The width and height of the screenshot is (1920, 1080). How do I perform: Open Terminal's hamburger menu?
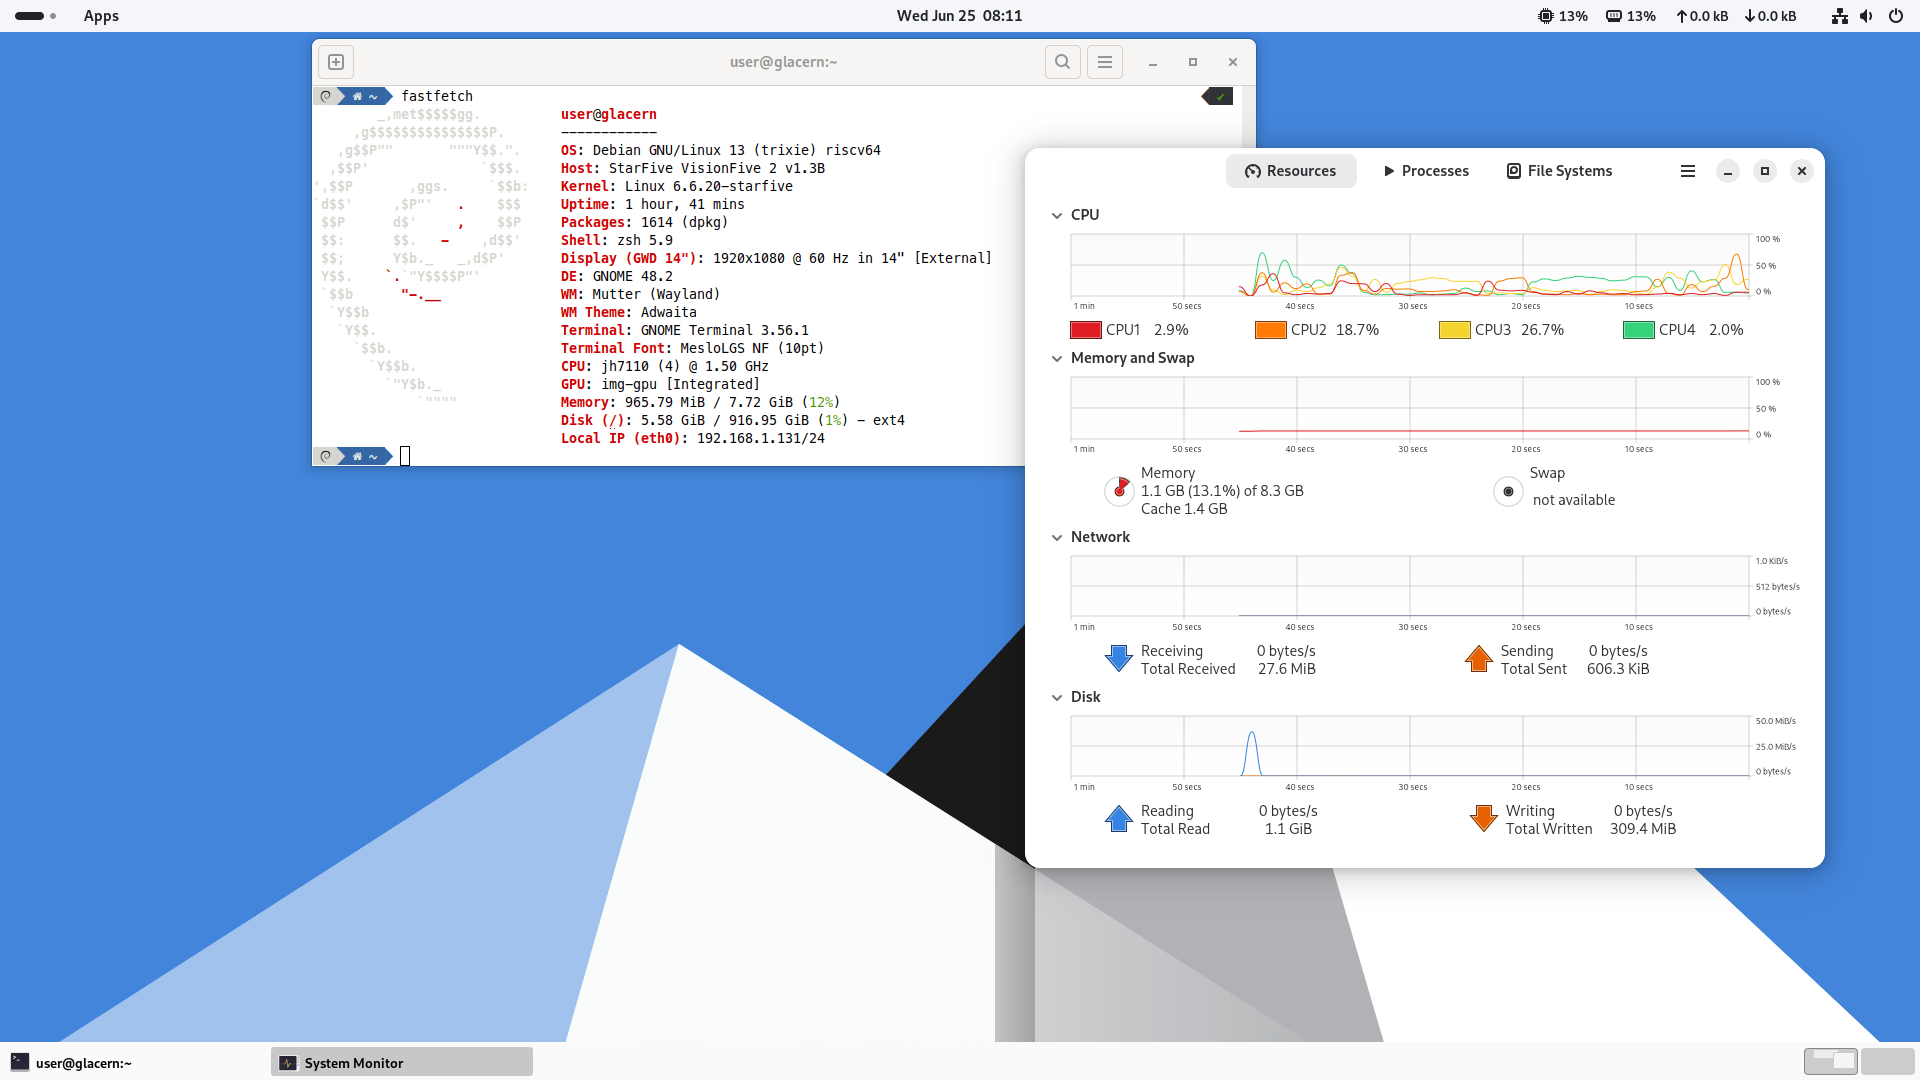(1103, 61)
